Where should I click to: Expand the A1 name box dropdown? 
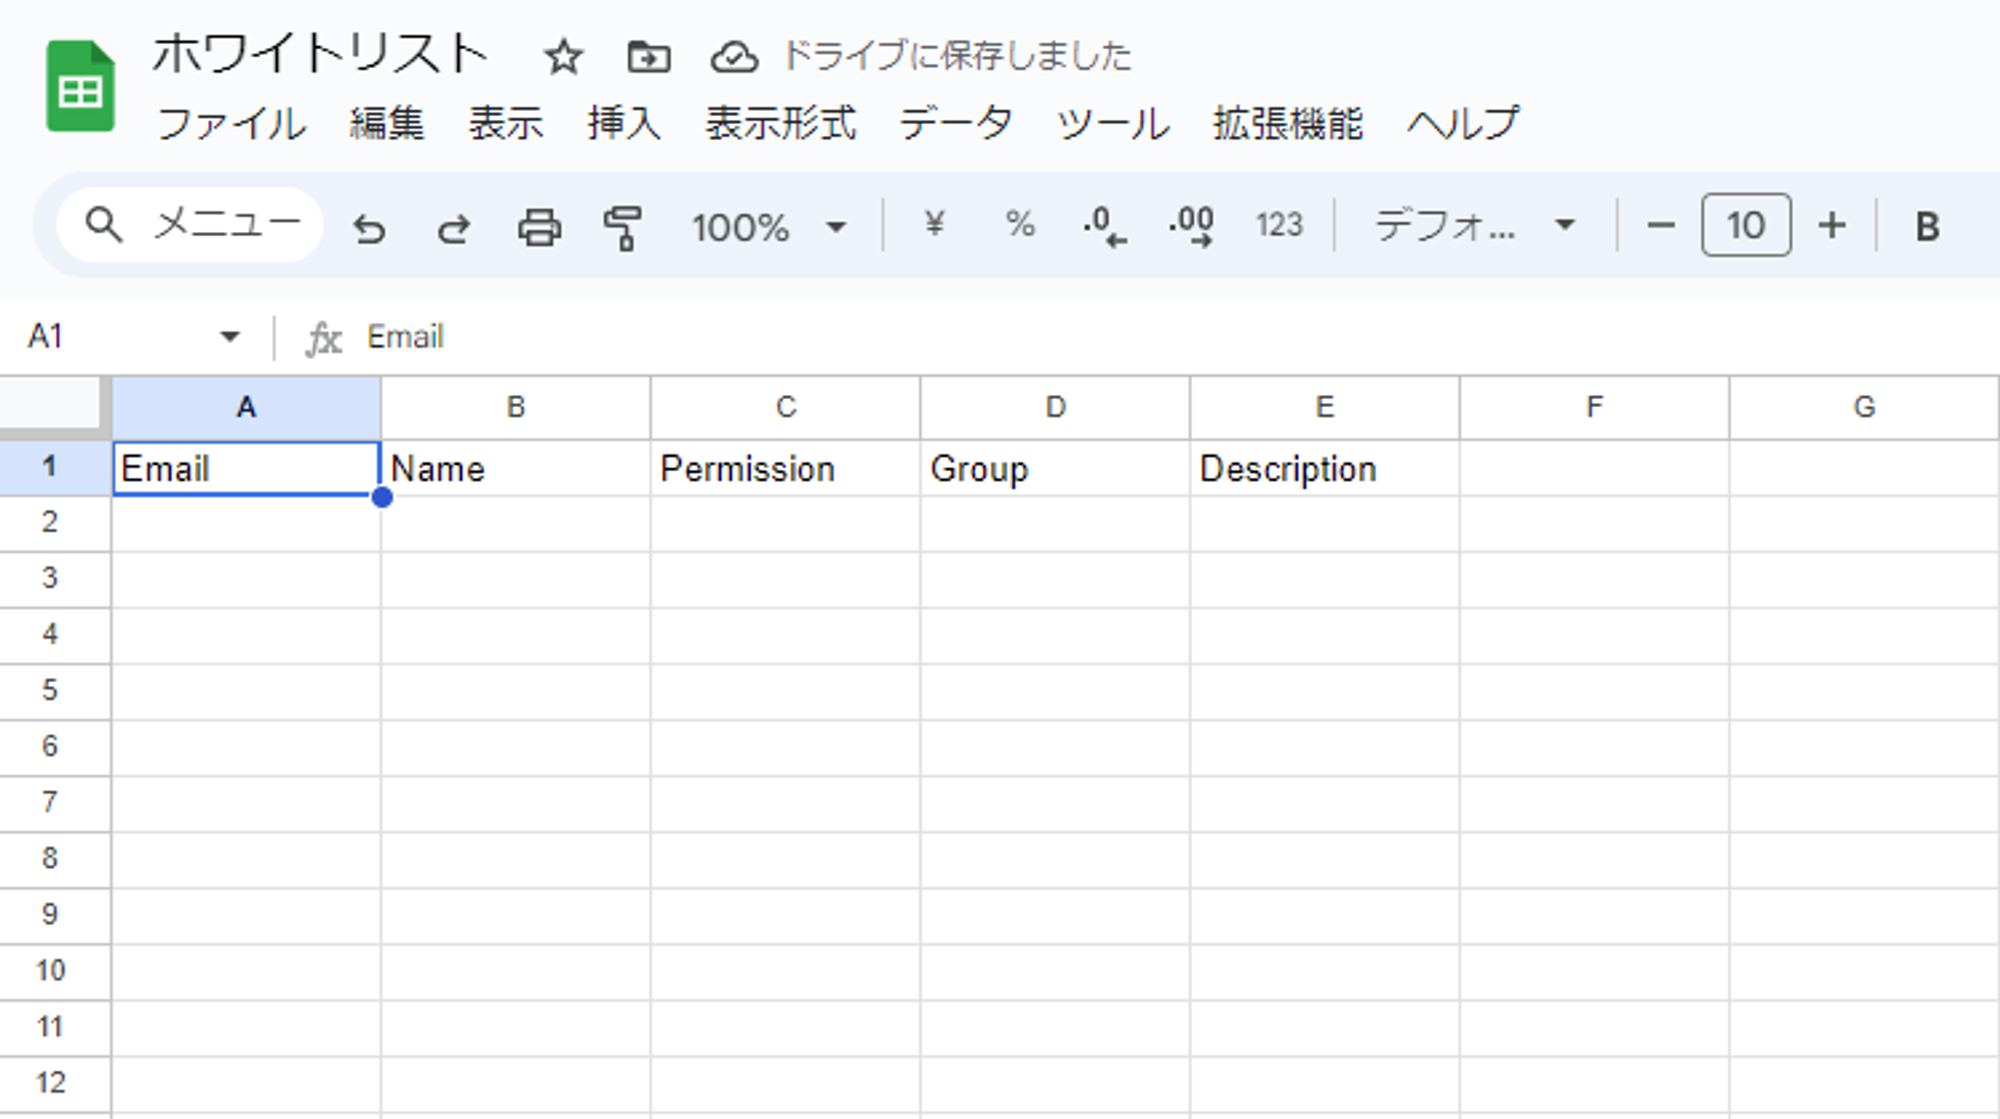230,337
